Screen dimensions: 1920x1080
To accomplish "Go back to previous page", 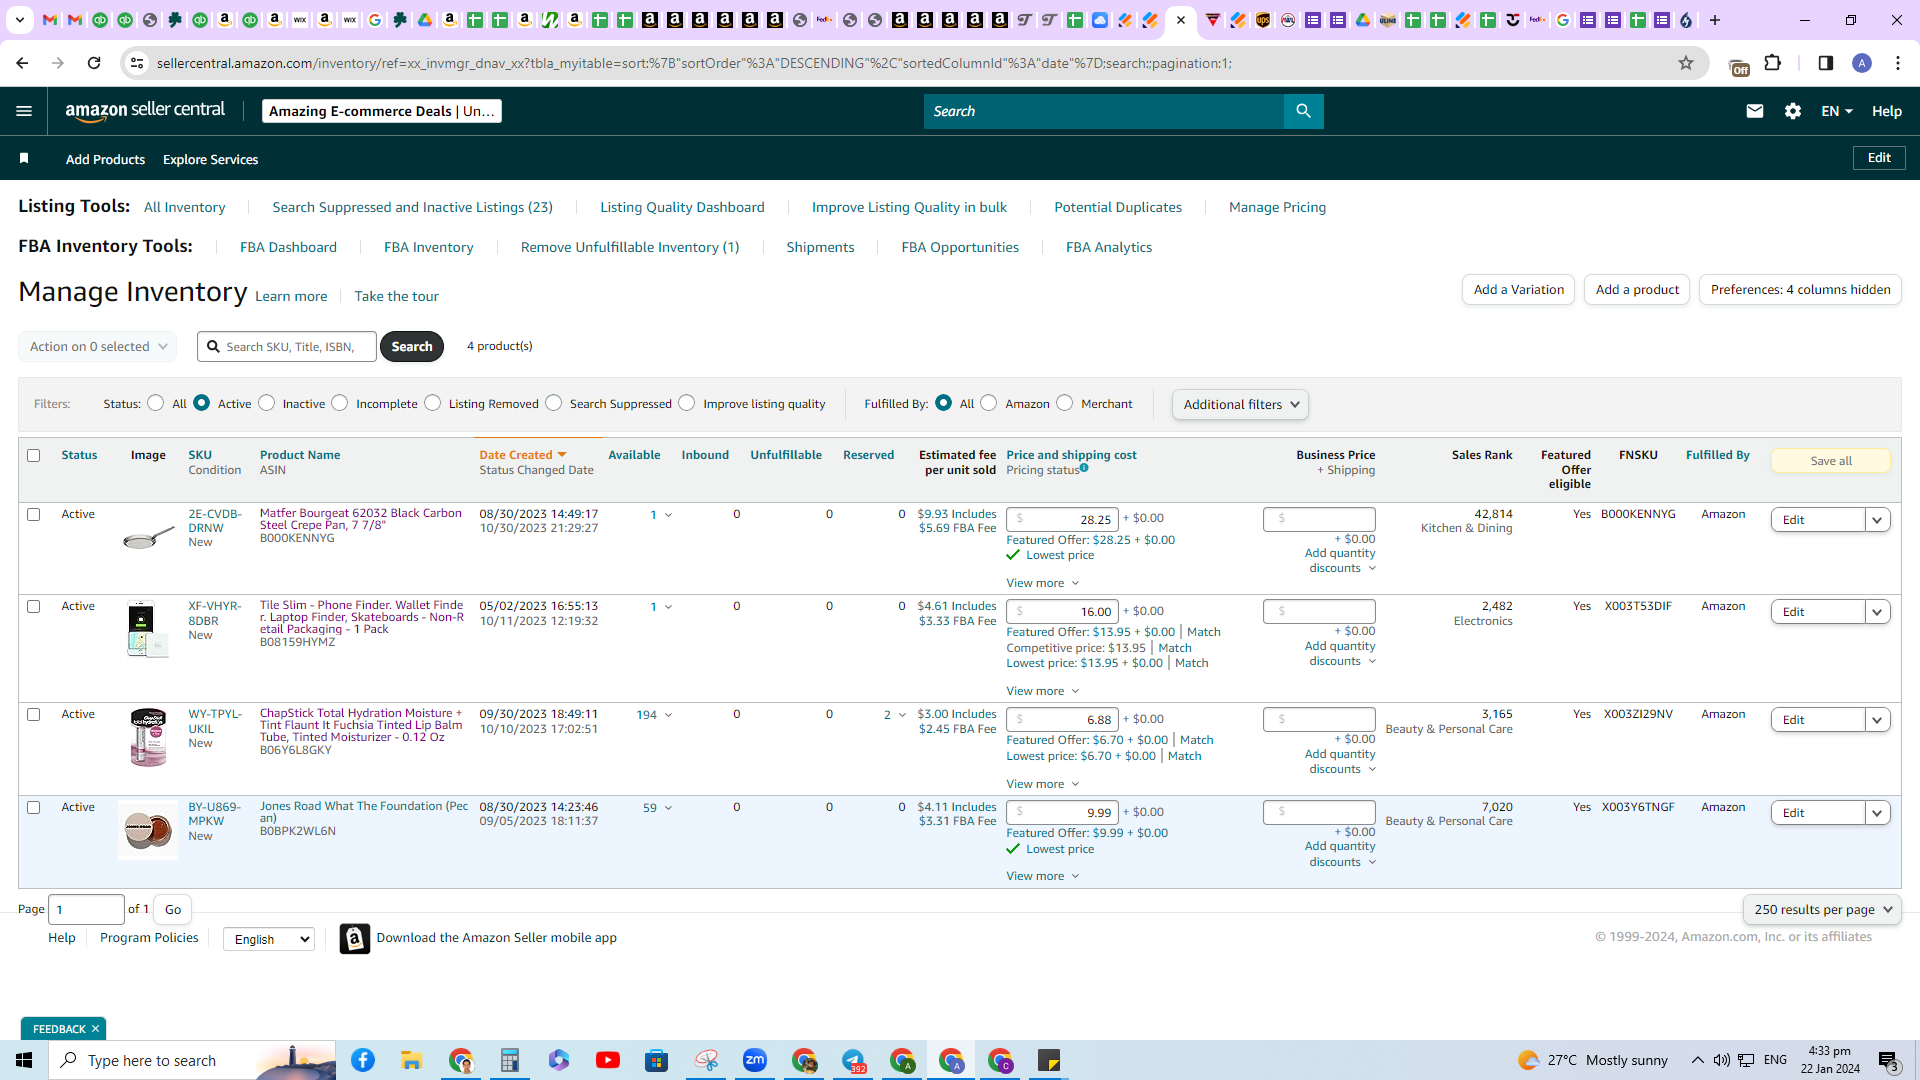I will point(22,63).
